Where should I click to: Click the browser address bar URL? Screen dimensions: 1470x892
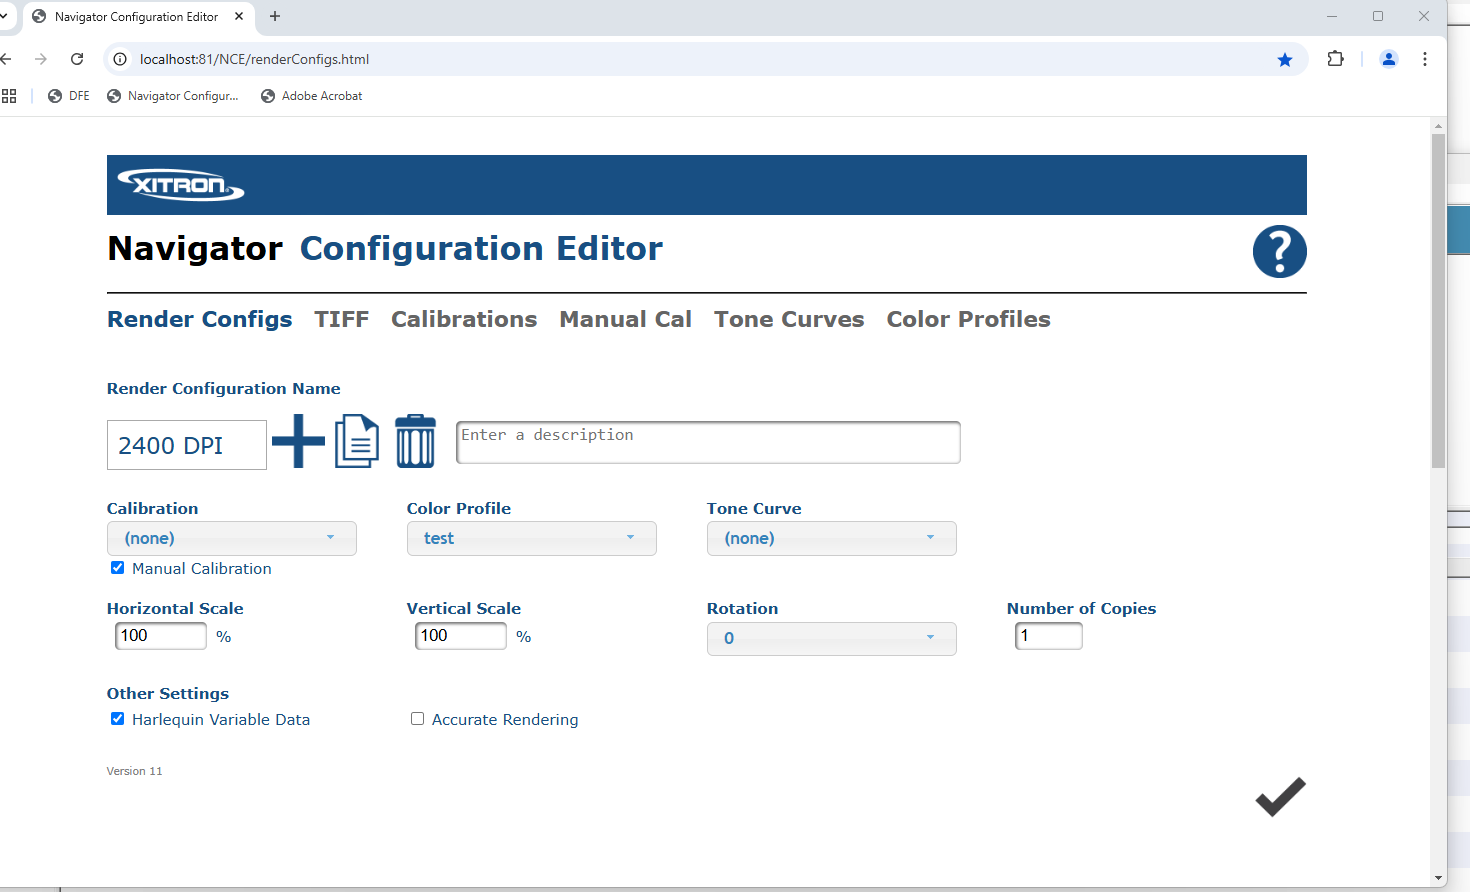[x=255, y=59]
